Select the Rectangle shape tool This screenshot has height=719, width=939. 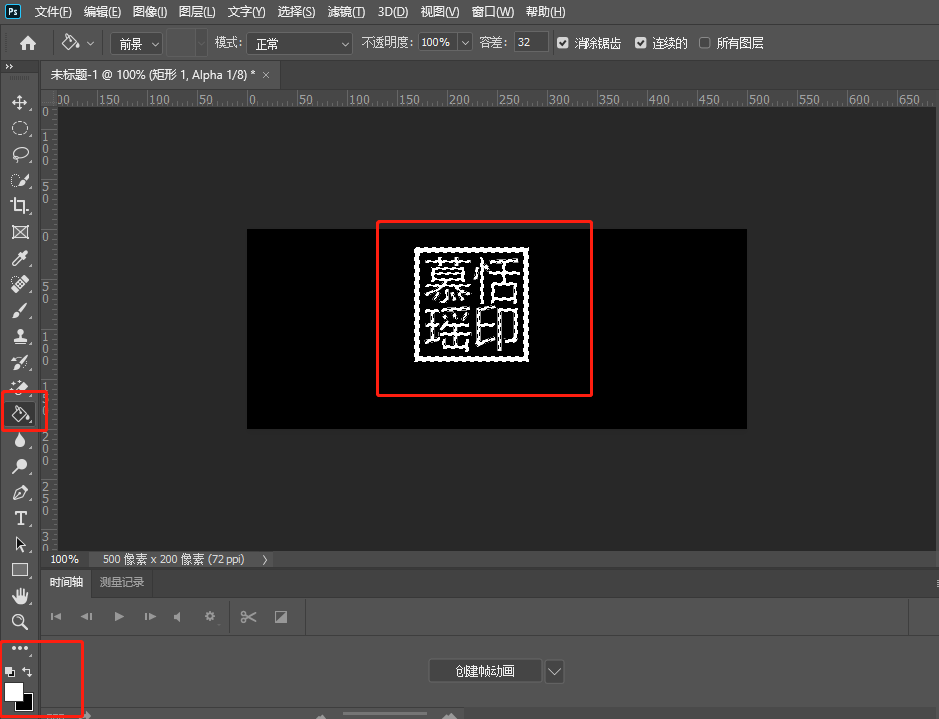tap(20, 570)
